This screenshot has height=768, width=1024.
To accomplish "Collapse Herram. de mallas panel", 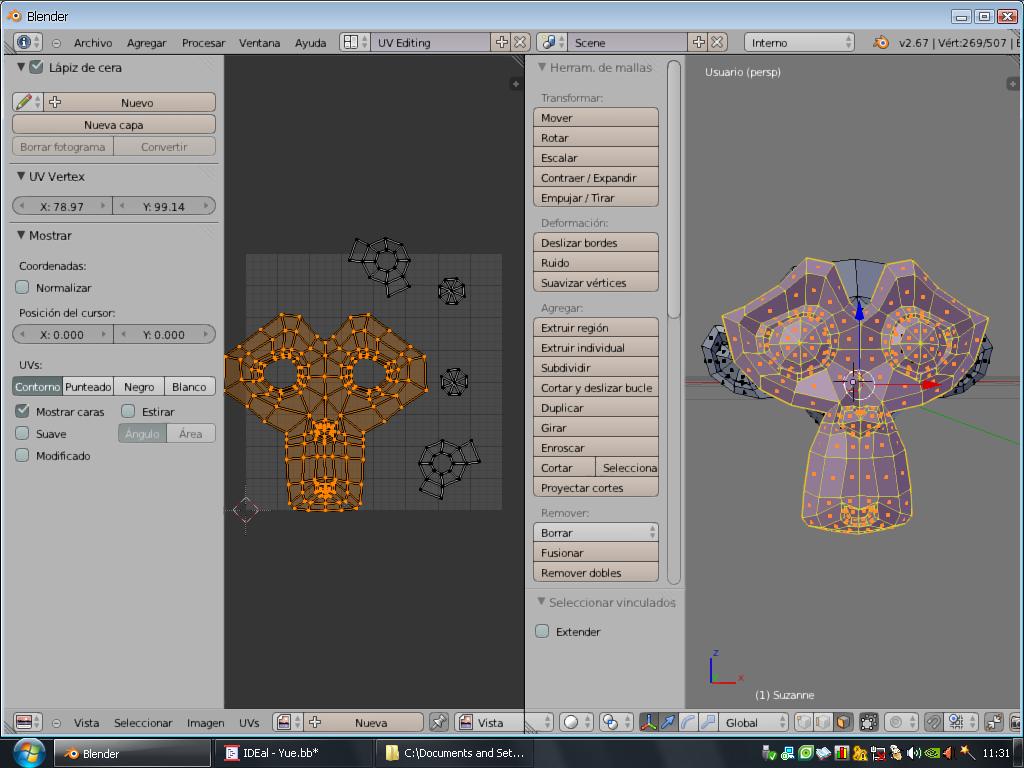I will [x=541, y=67].
